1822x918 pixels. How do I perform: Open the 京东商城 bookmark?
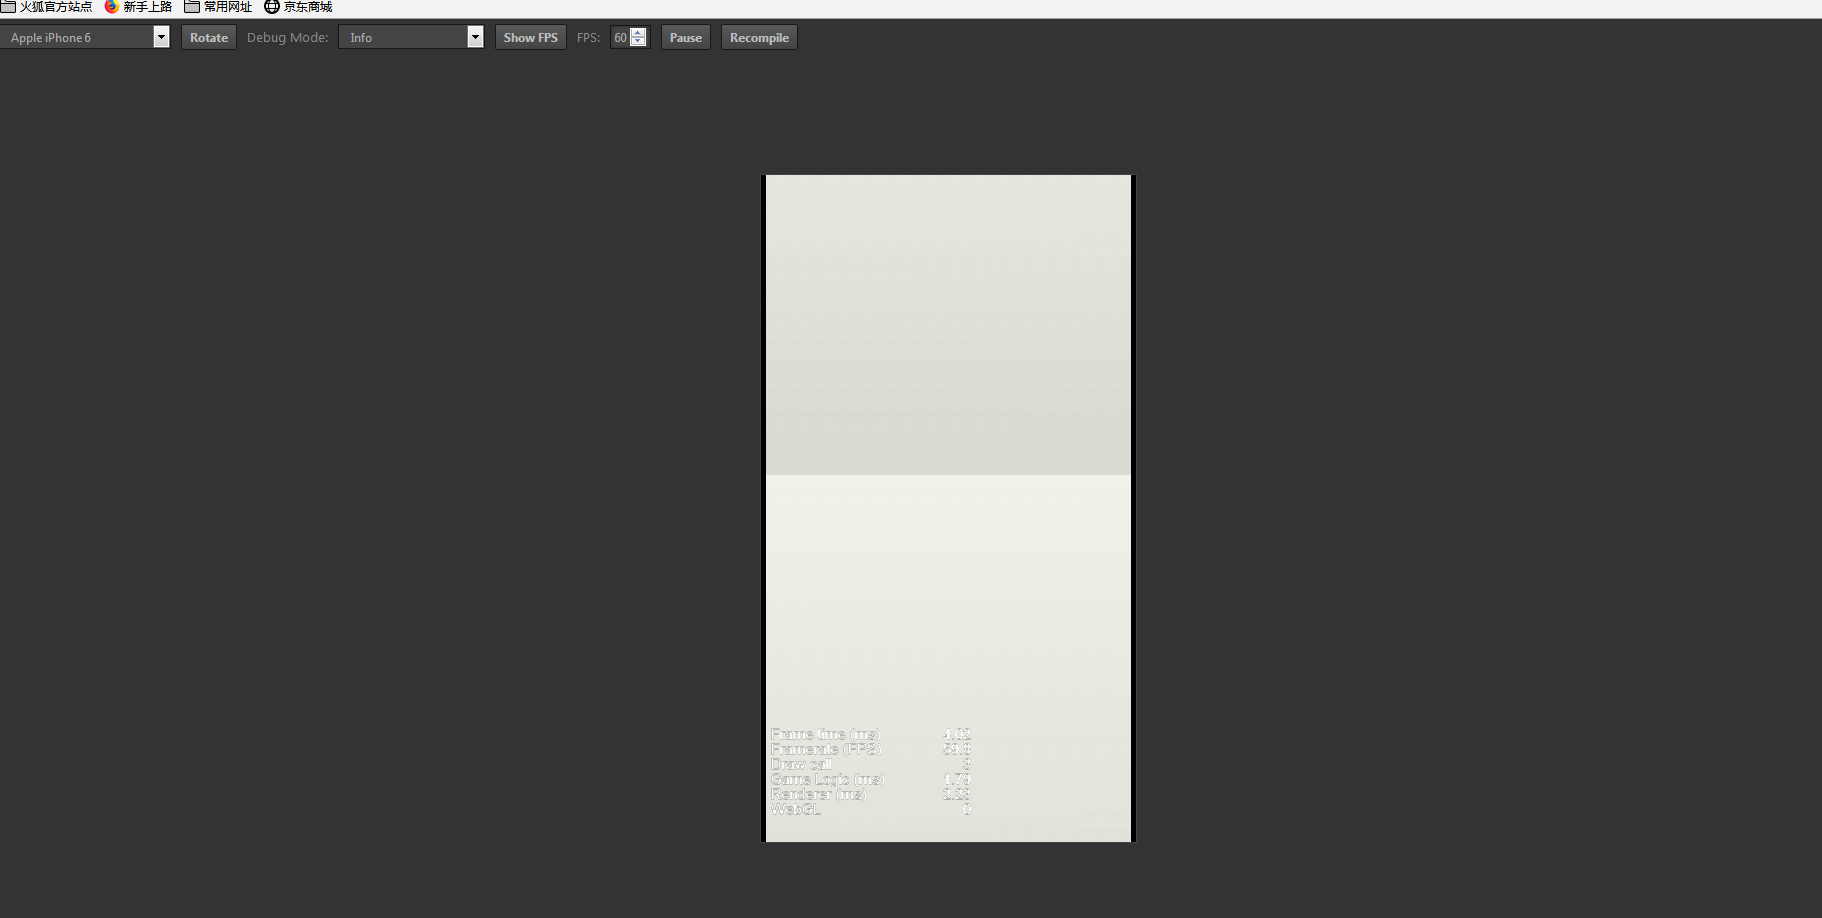pos(298,7)
